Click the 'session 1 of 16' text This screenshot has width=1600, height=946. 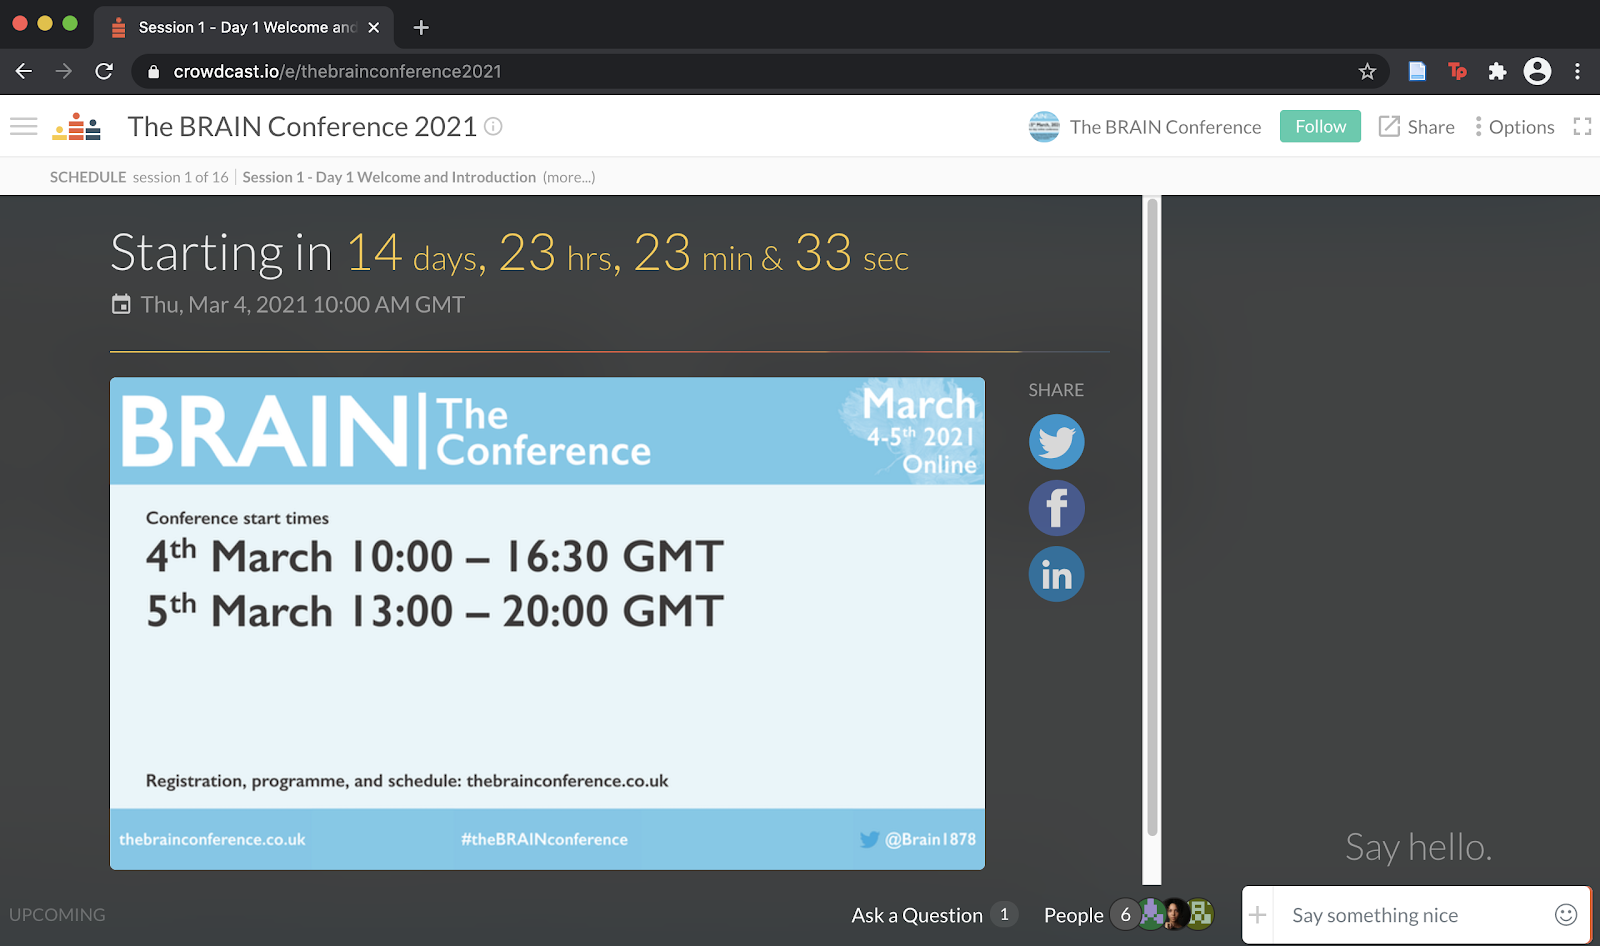[181, 177]
